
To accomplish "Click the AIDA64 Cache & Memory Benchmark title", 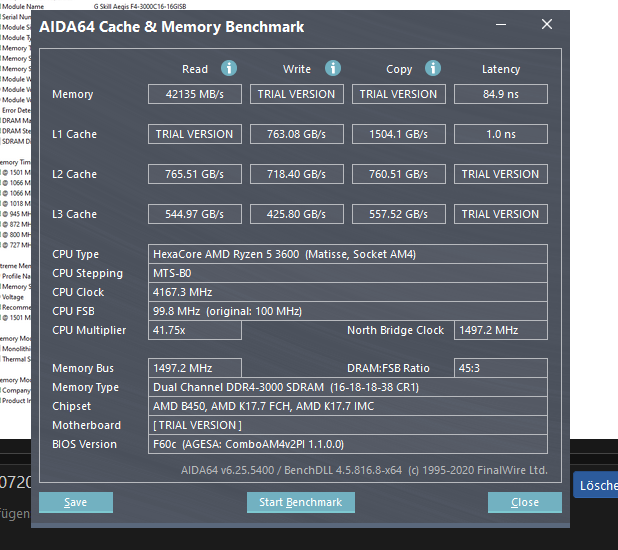I will click(171, 27).
